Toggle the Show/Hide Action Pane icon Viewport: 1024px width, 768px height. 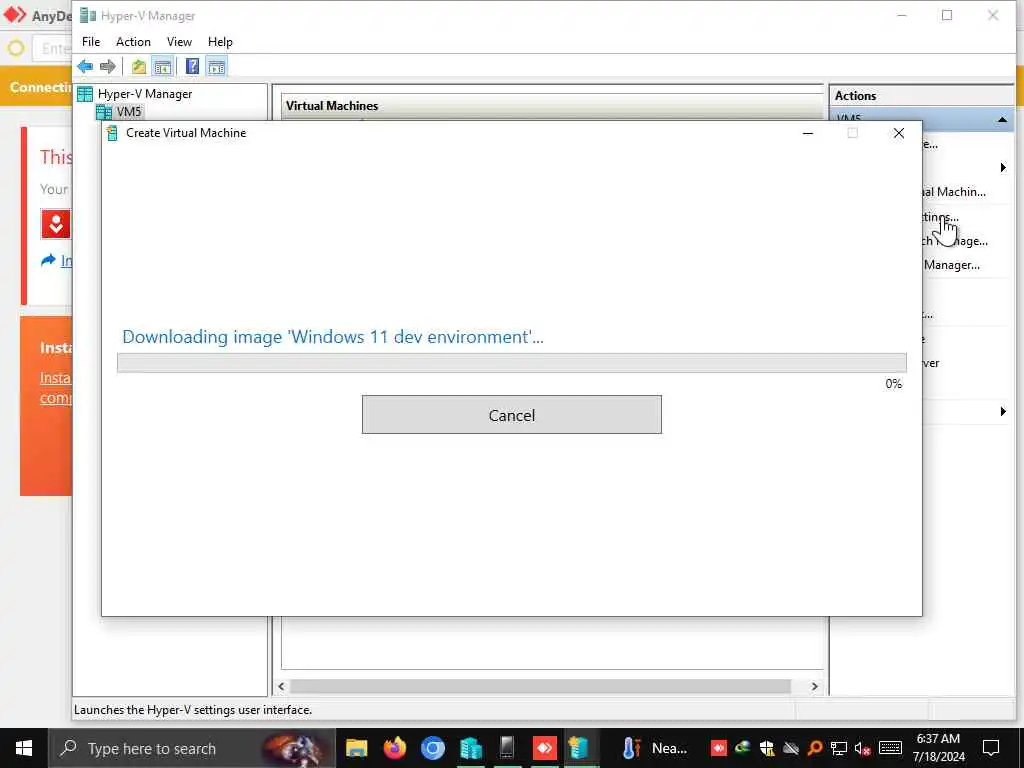216,67
